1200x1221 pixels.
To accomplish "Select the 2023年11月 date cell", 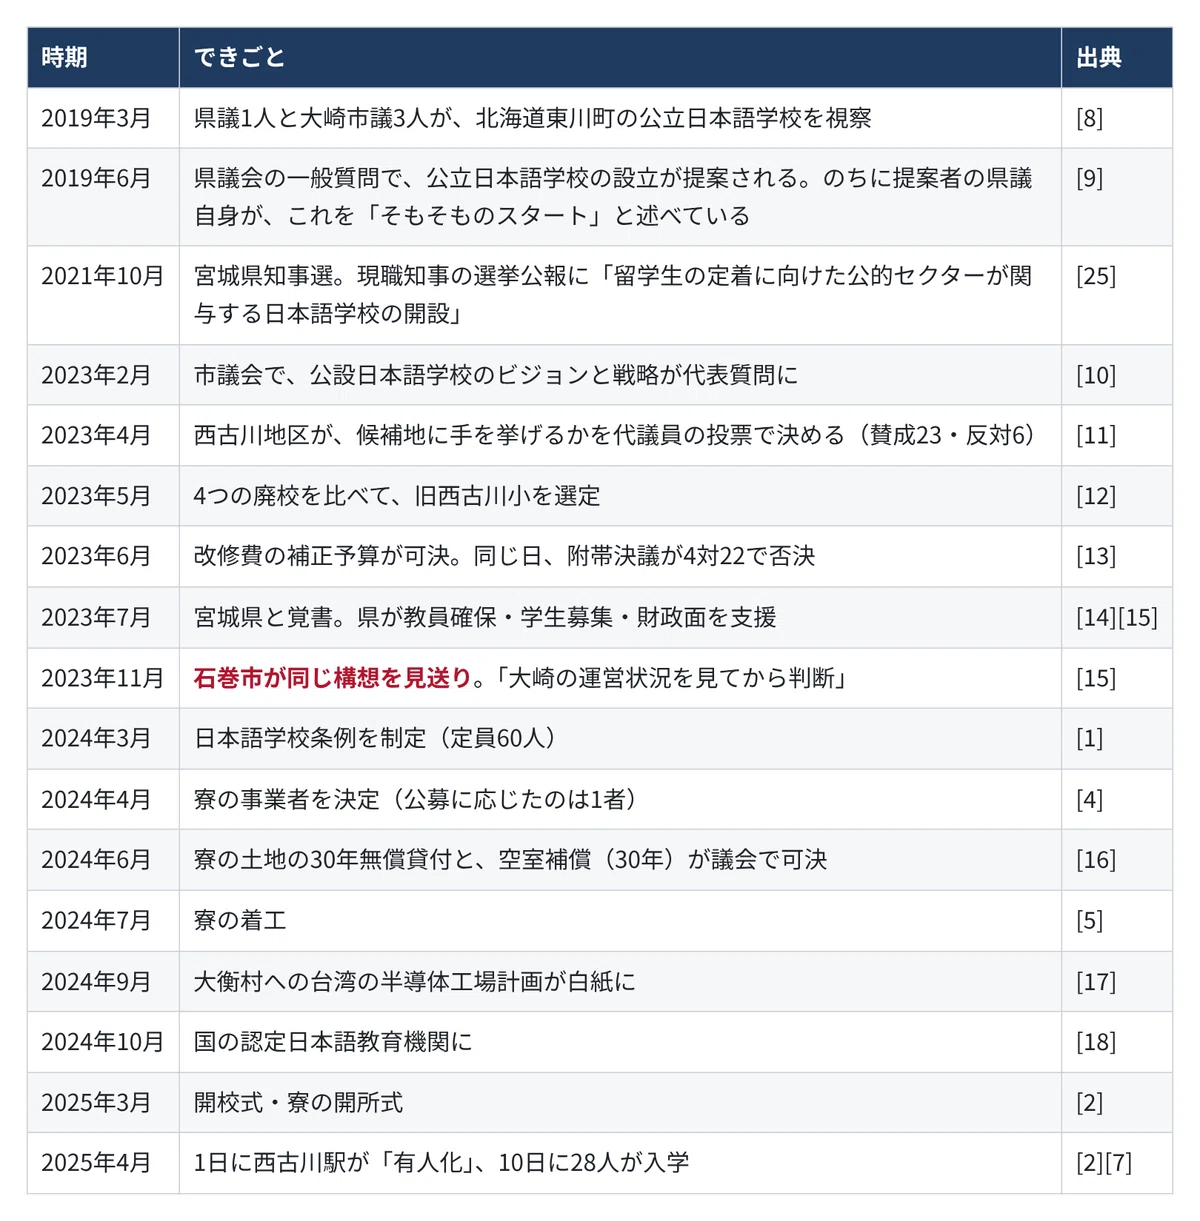I will pyautogui.click(x=102, y=678).
